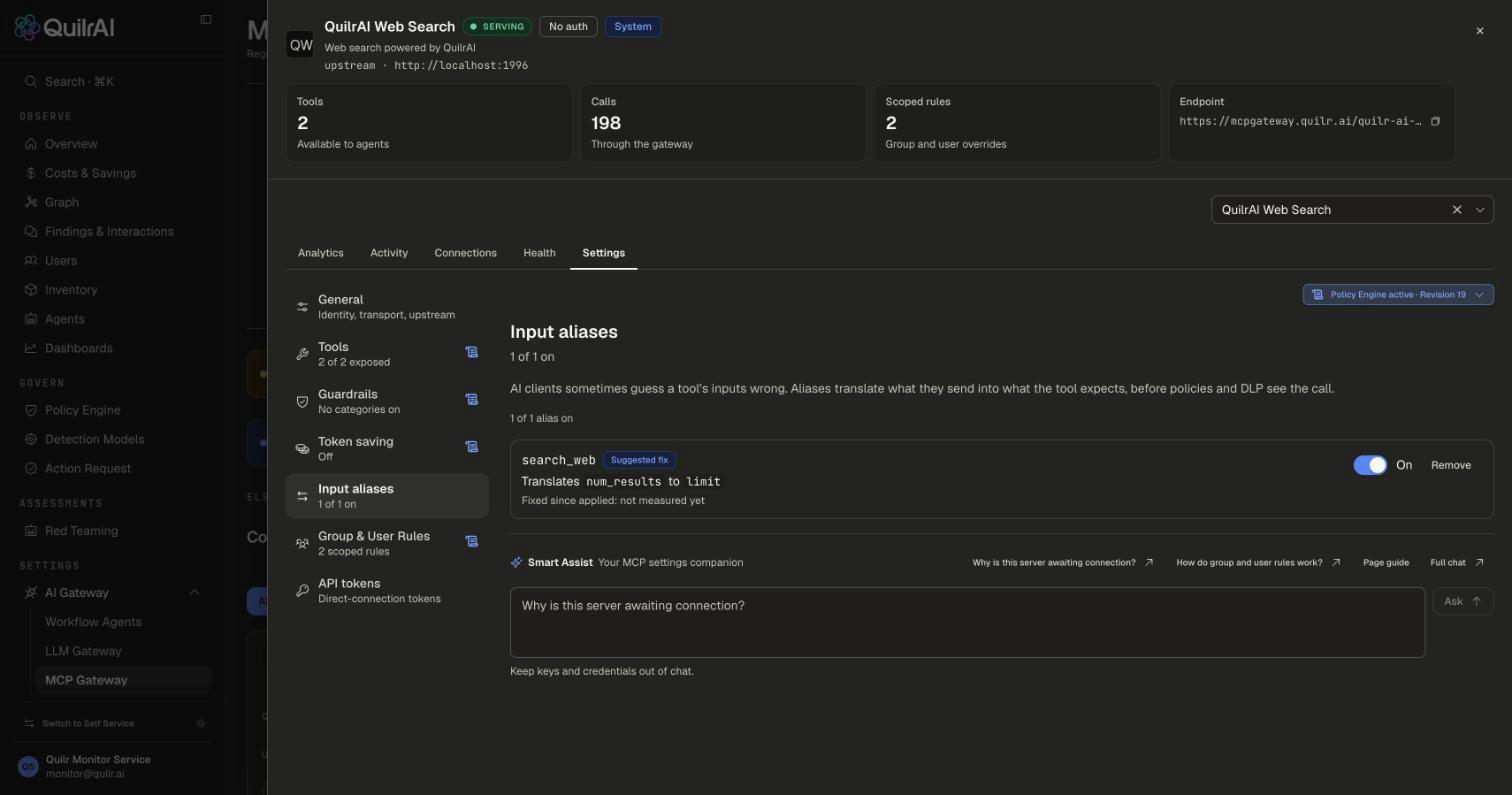Open the Activity tab

(x=389, y=253)
